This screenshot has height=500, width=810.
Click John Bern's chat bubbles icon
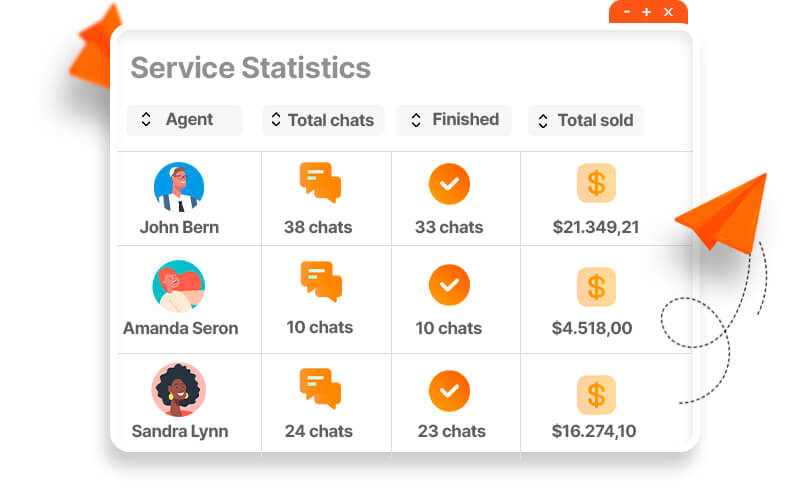[320, 183]
